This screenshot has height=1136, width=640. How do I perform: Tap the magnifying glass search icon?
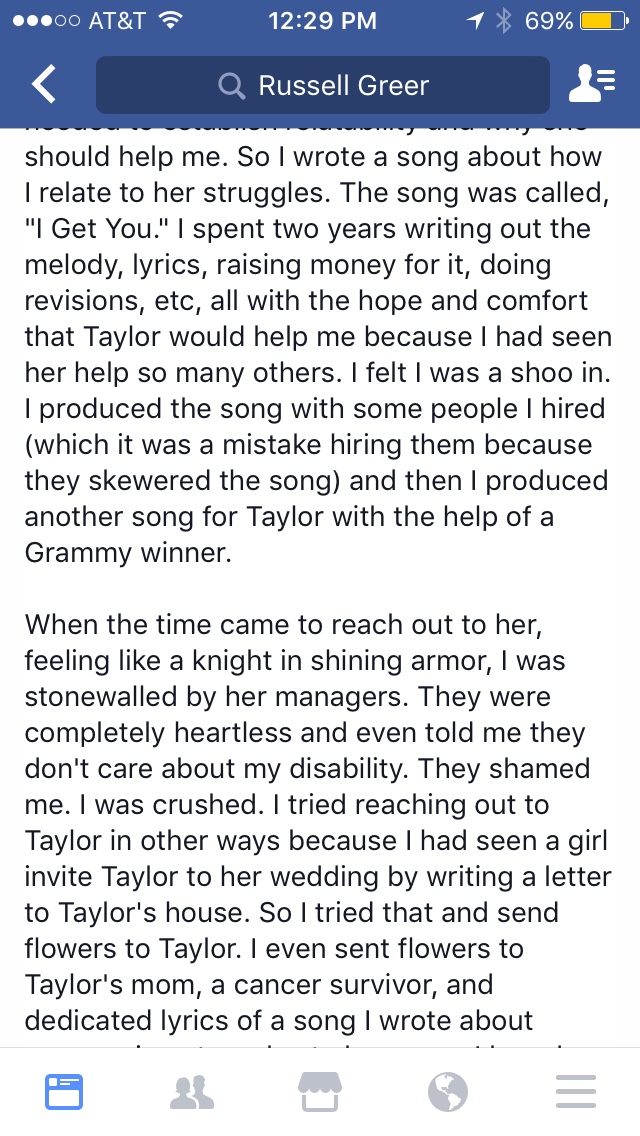coord(231,85)
